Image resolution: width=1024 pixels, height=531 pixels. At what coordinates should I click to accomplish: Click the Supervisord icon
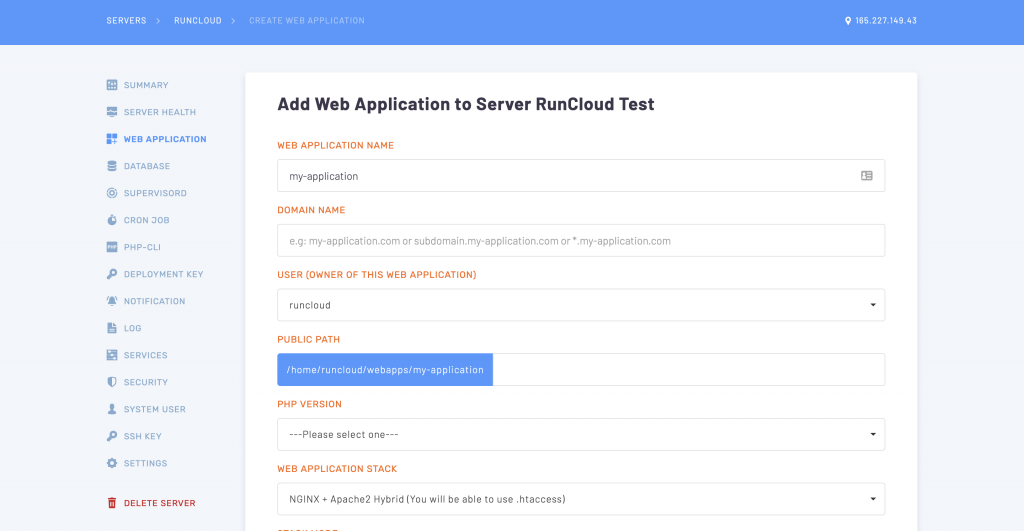112,193
